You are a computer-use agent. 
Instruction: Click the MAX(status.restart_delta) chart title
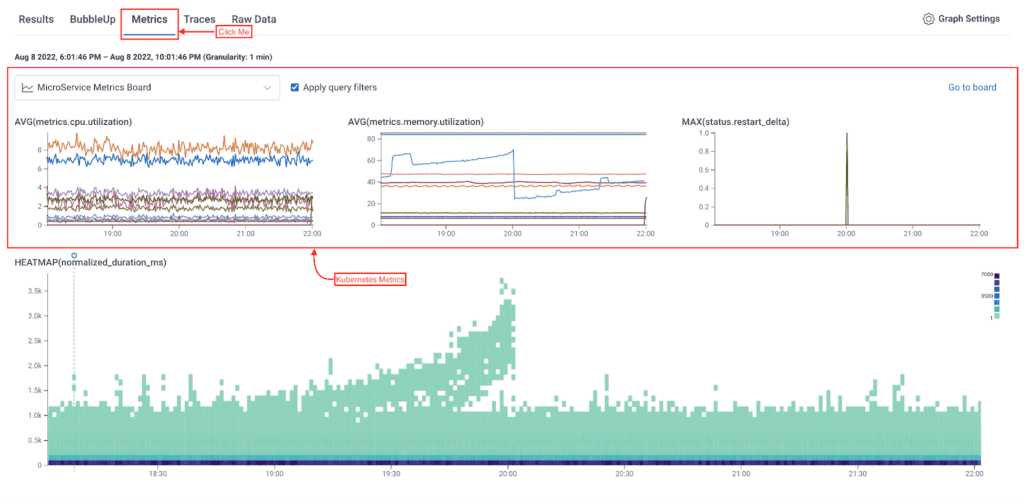pos(736,122)
